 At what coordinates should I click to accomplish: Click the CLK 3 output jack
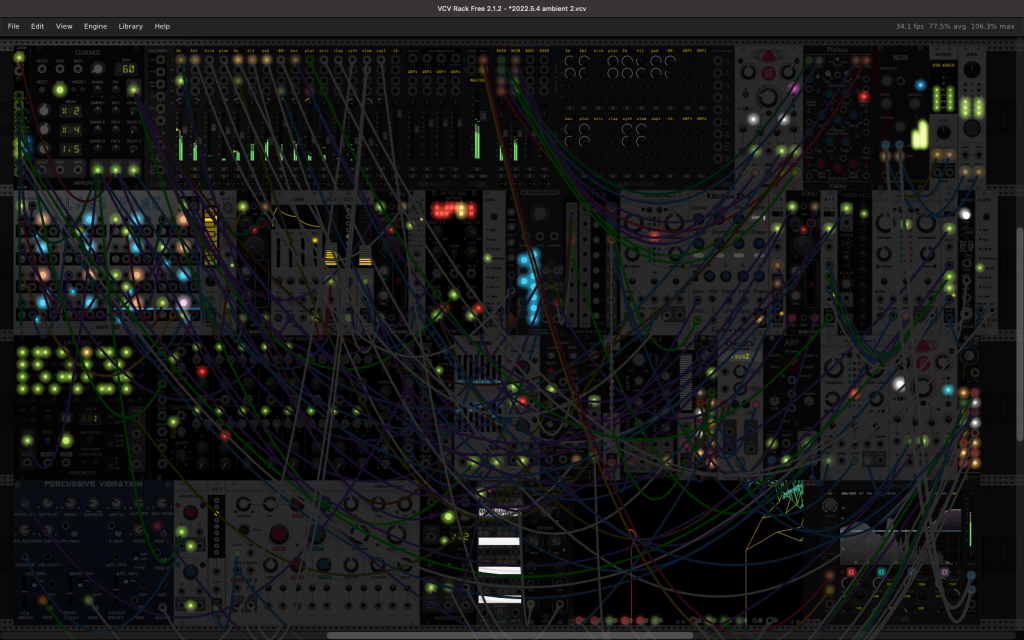pos(133,170)
